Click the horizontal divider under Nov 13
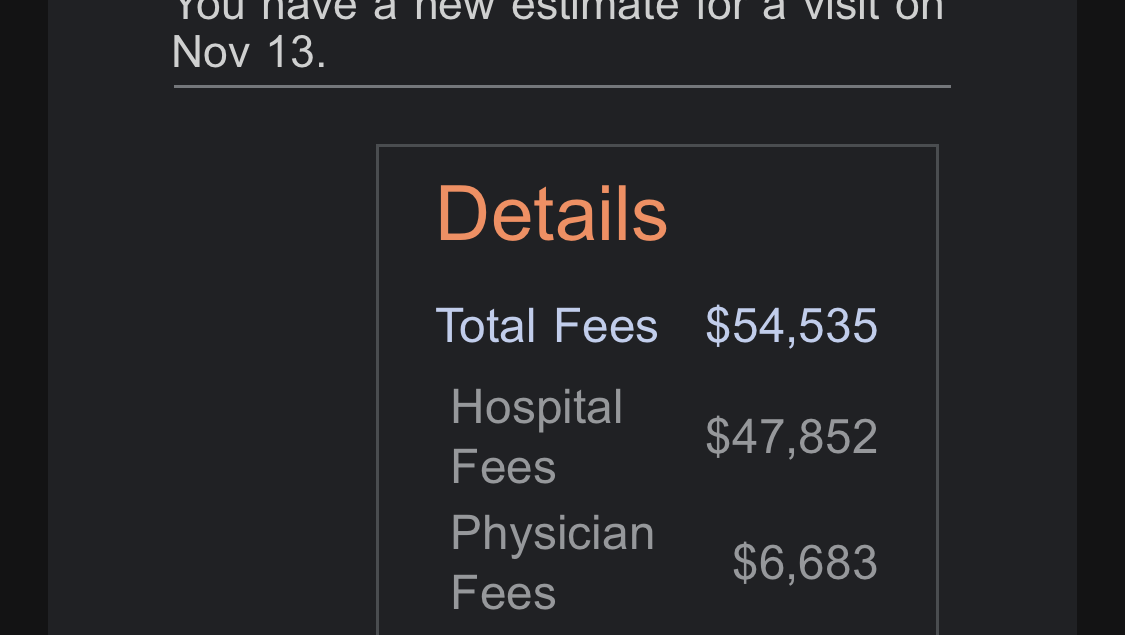Viewport: 1125px width, 635px height. pyautogui.click(x=562, y=87)
